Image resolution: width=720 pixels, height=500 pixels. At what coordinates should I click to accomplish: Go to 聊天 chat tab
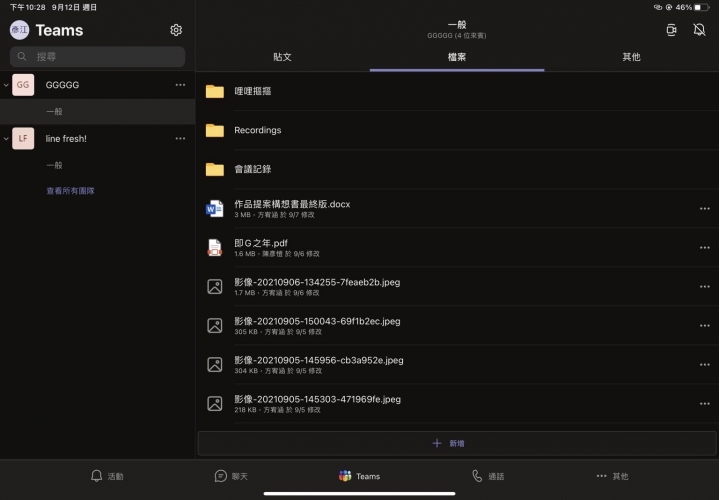click(x=231, y=476)
